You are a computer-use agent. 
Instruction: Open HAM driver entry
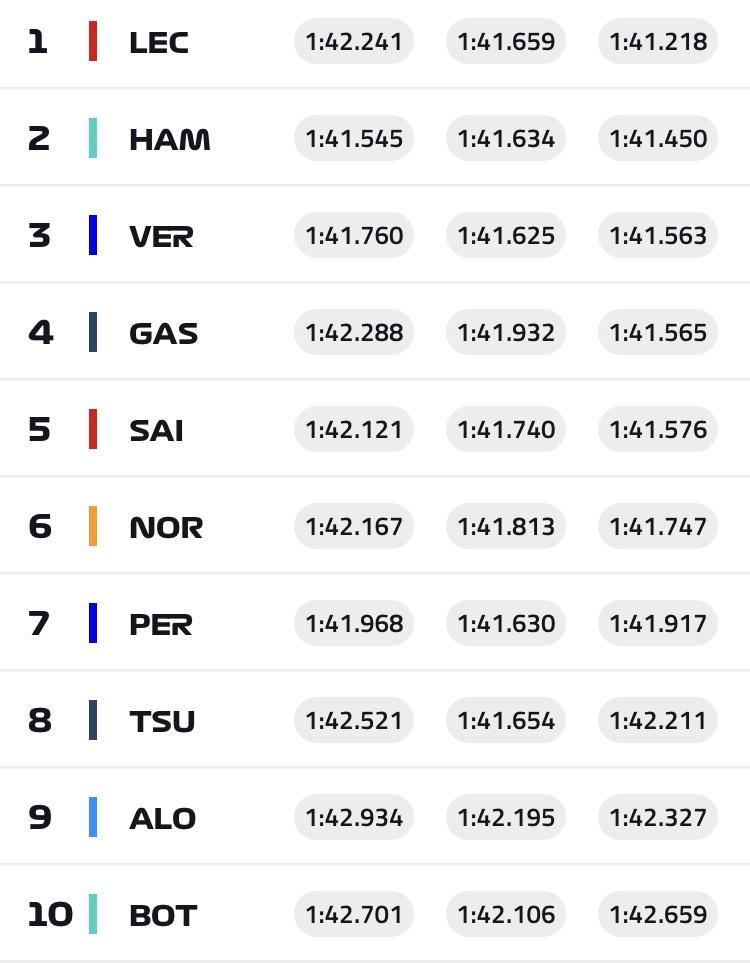coord(170,139)
